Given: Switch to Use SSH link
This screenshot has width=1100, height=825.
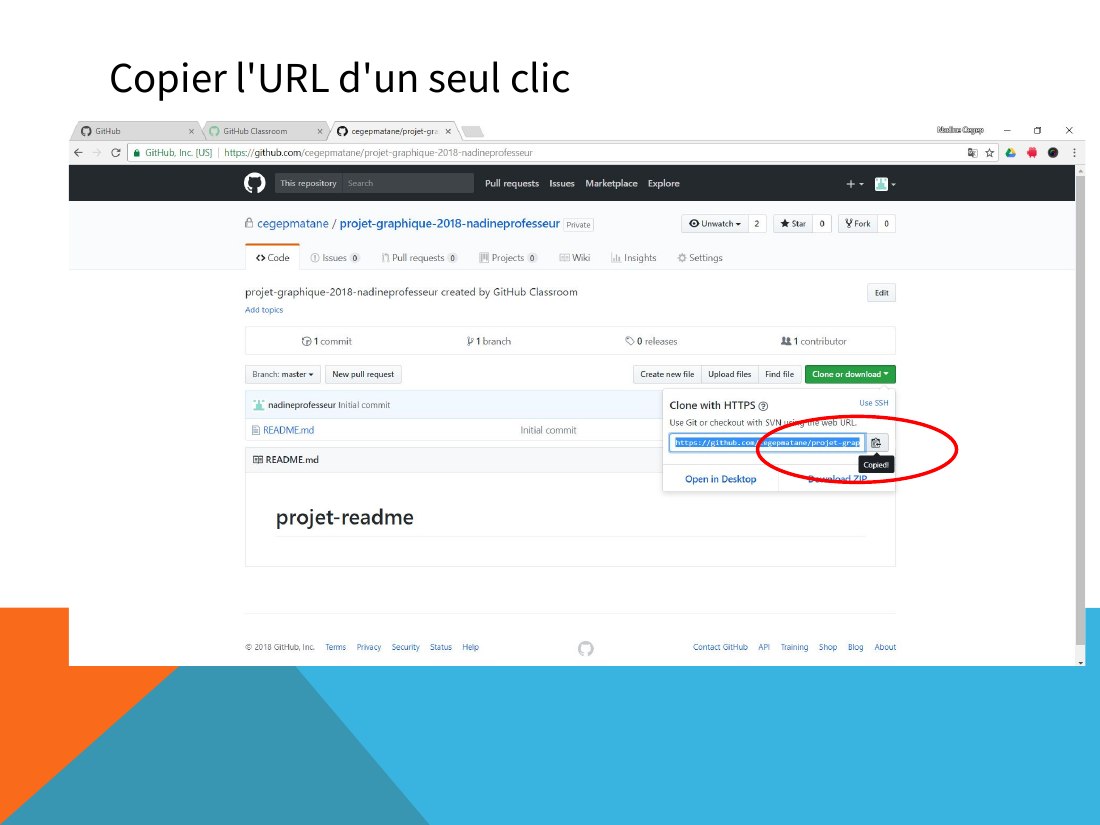Looking at the screenshot, I should tap(873, 403).
